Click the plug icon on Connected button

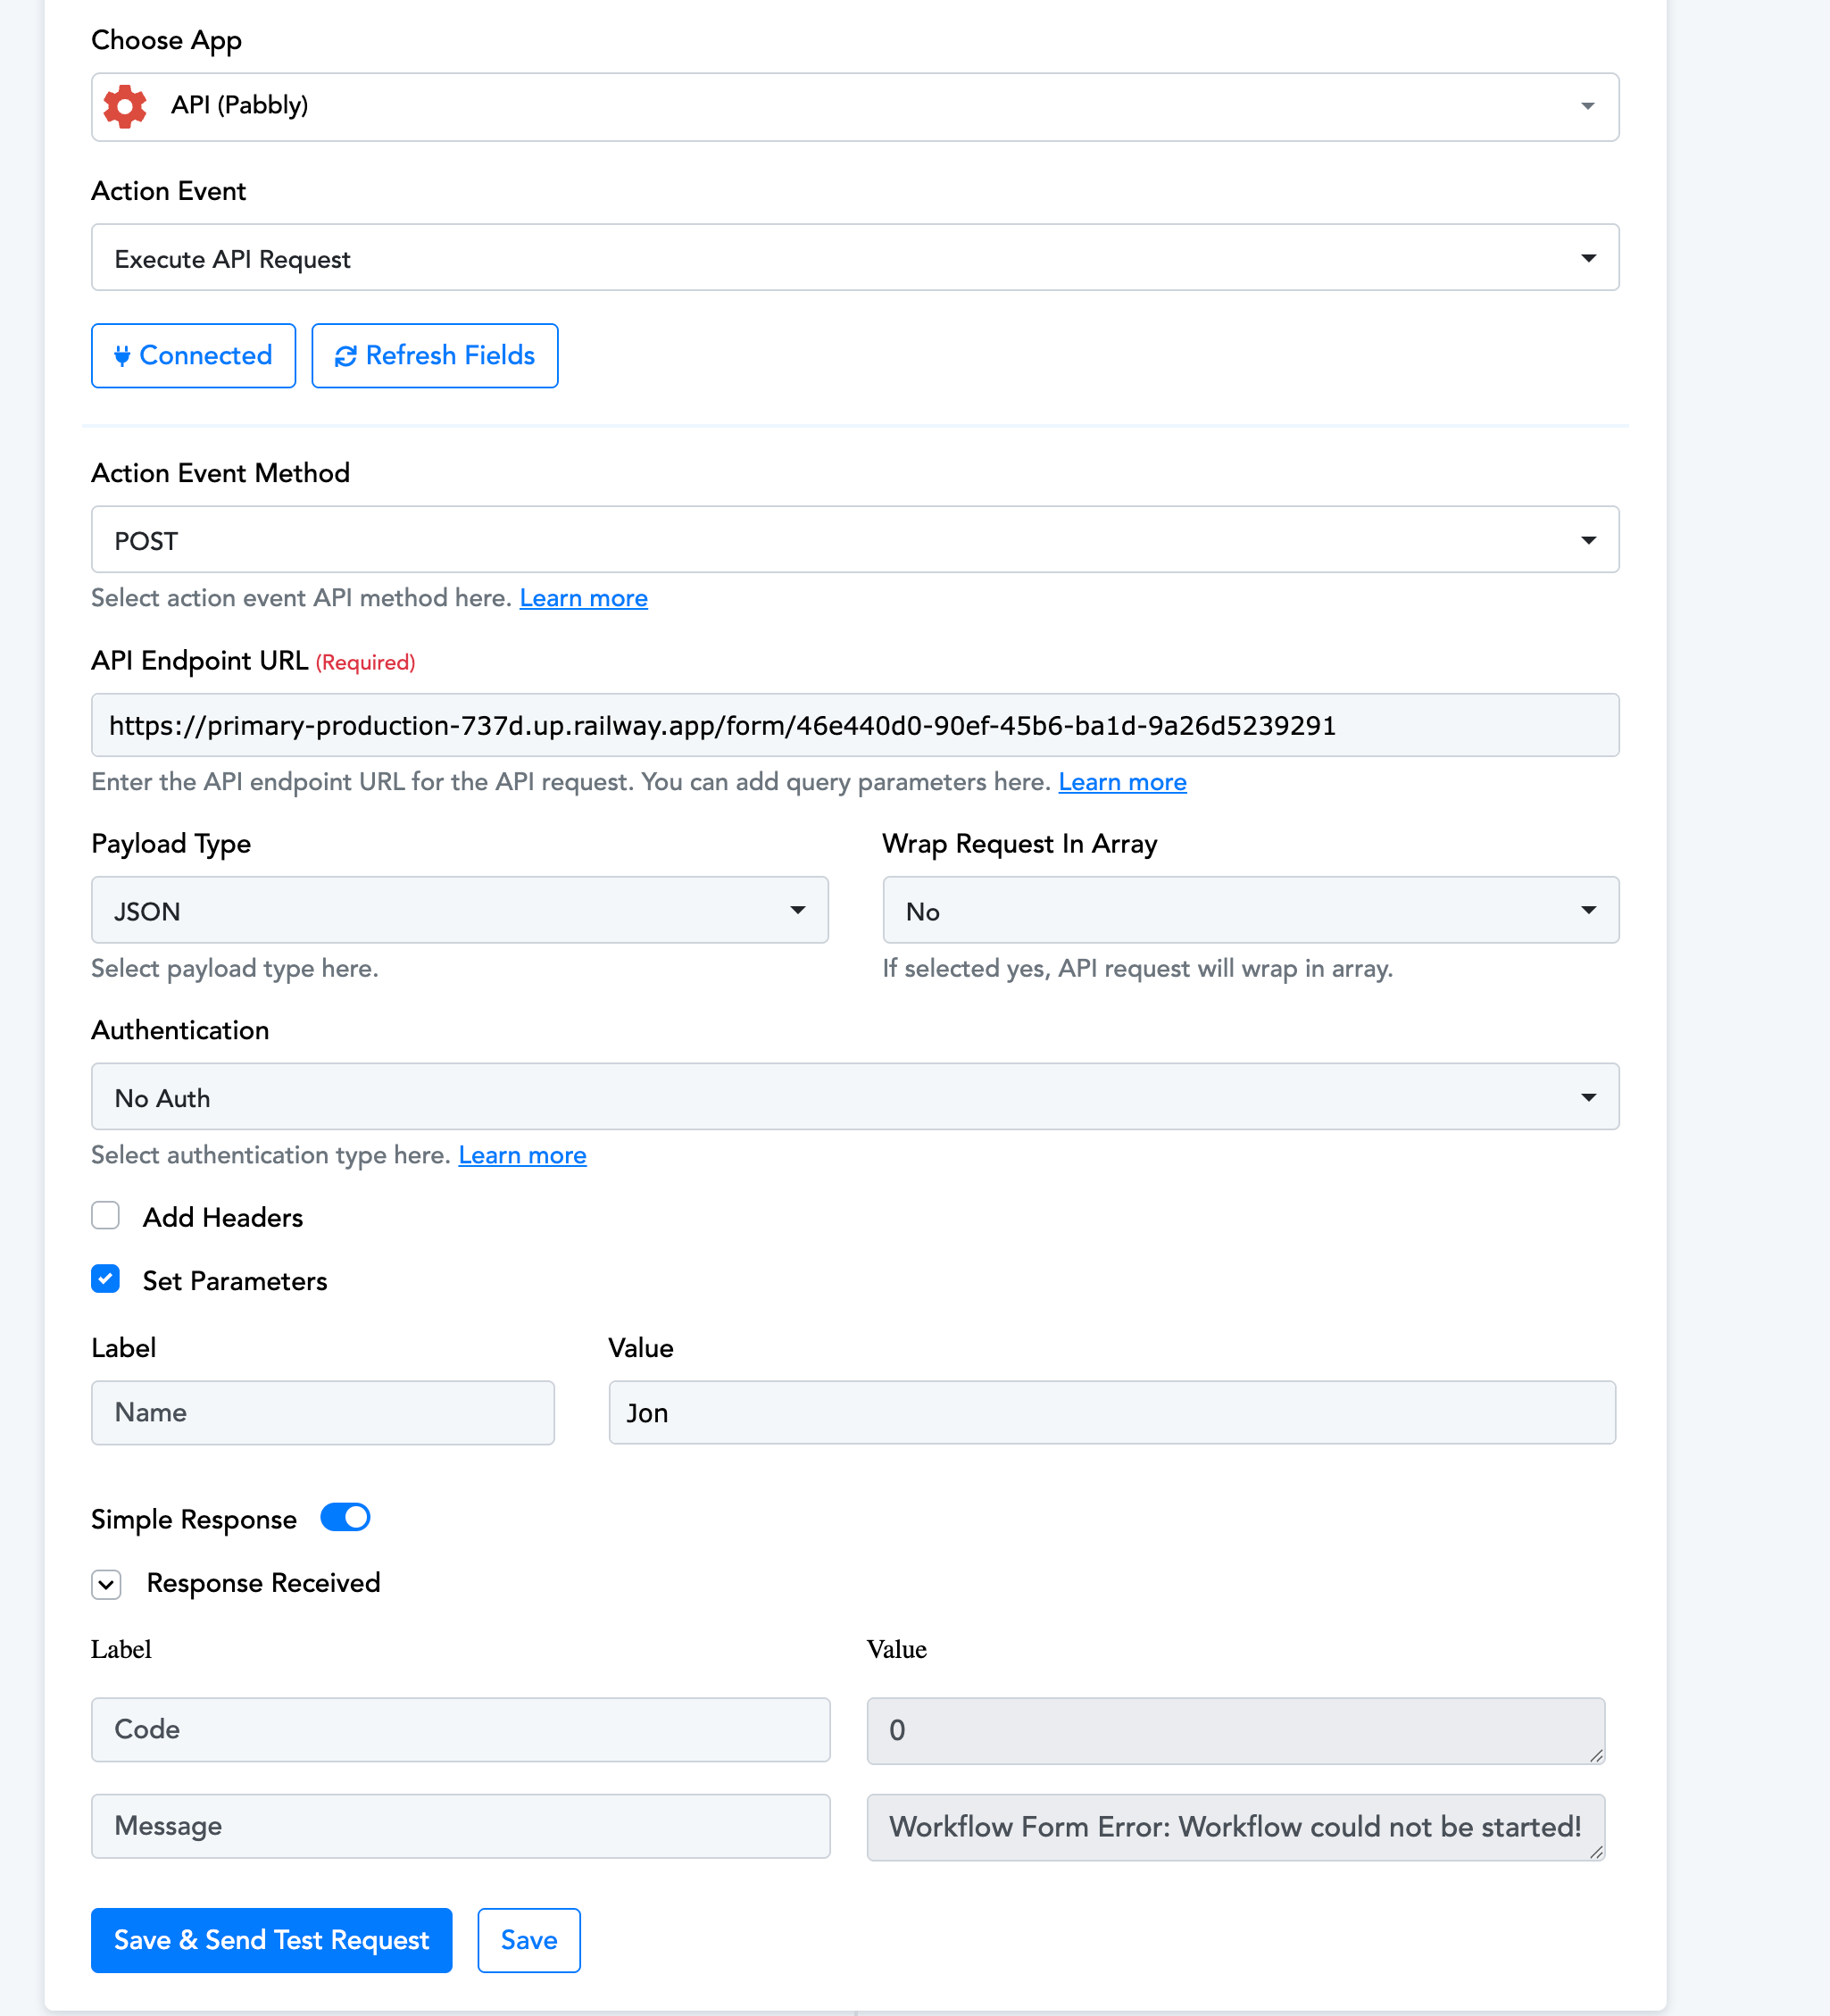122,356
